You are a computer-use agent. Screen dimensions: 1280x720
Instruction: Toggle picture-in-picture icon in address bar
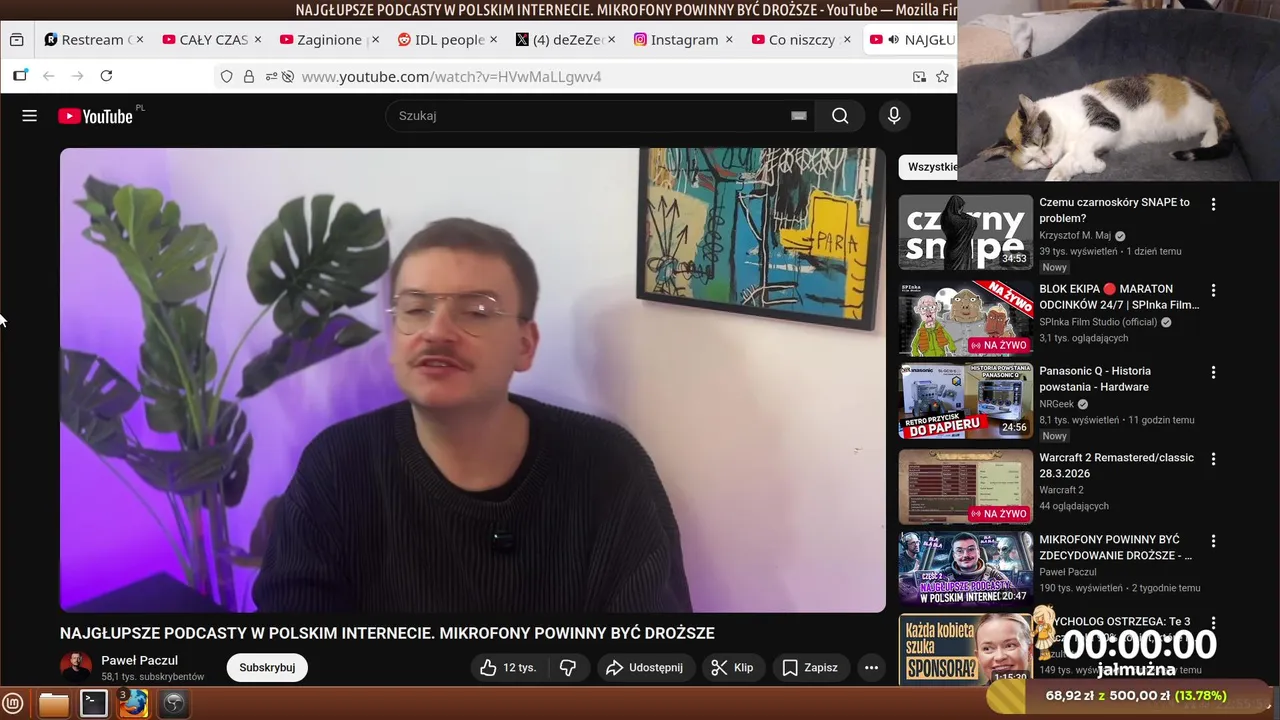click(919, 77)
